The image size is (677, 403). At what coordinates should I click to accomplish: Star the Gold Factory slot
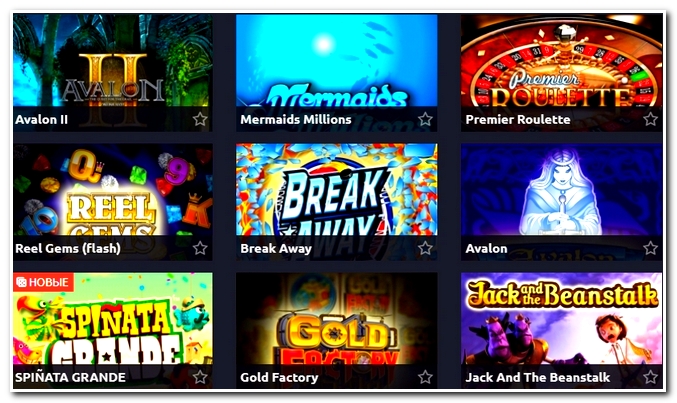point(425,377)
